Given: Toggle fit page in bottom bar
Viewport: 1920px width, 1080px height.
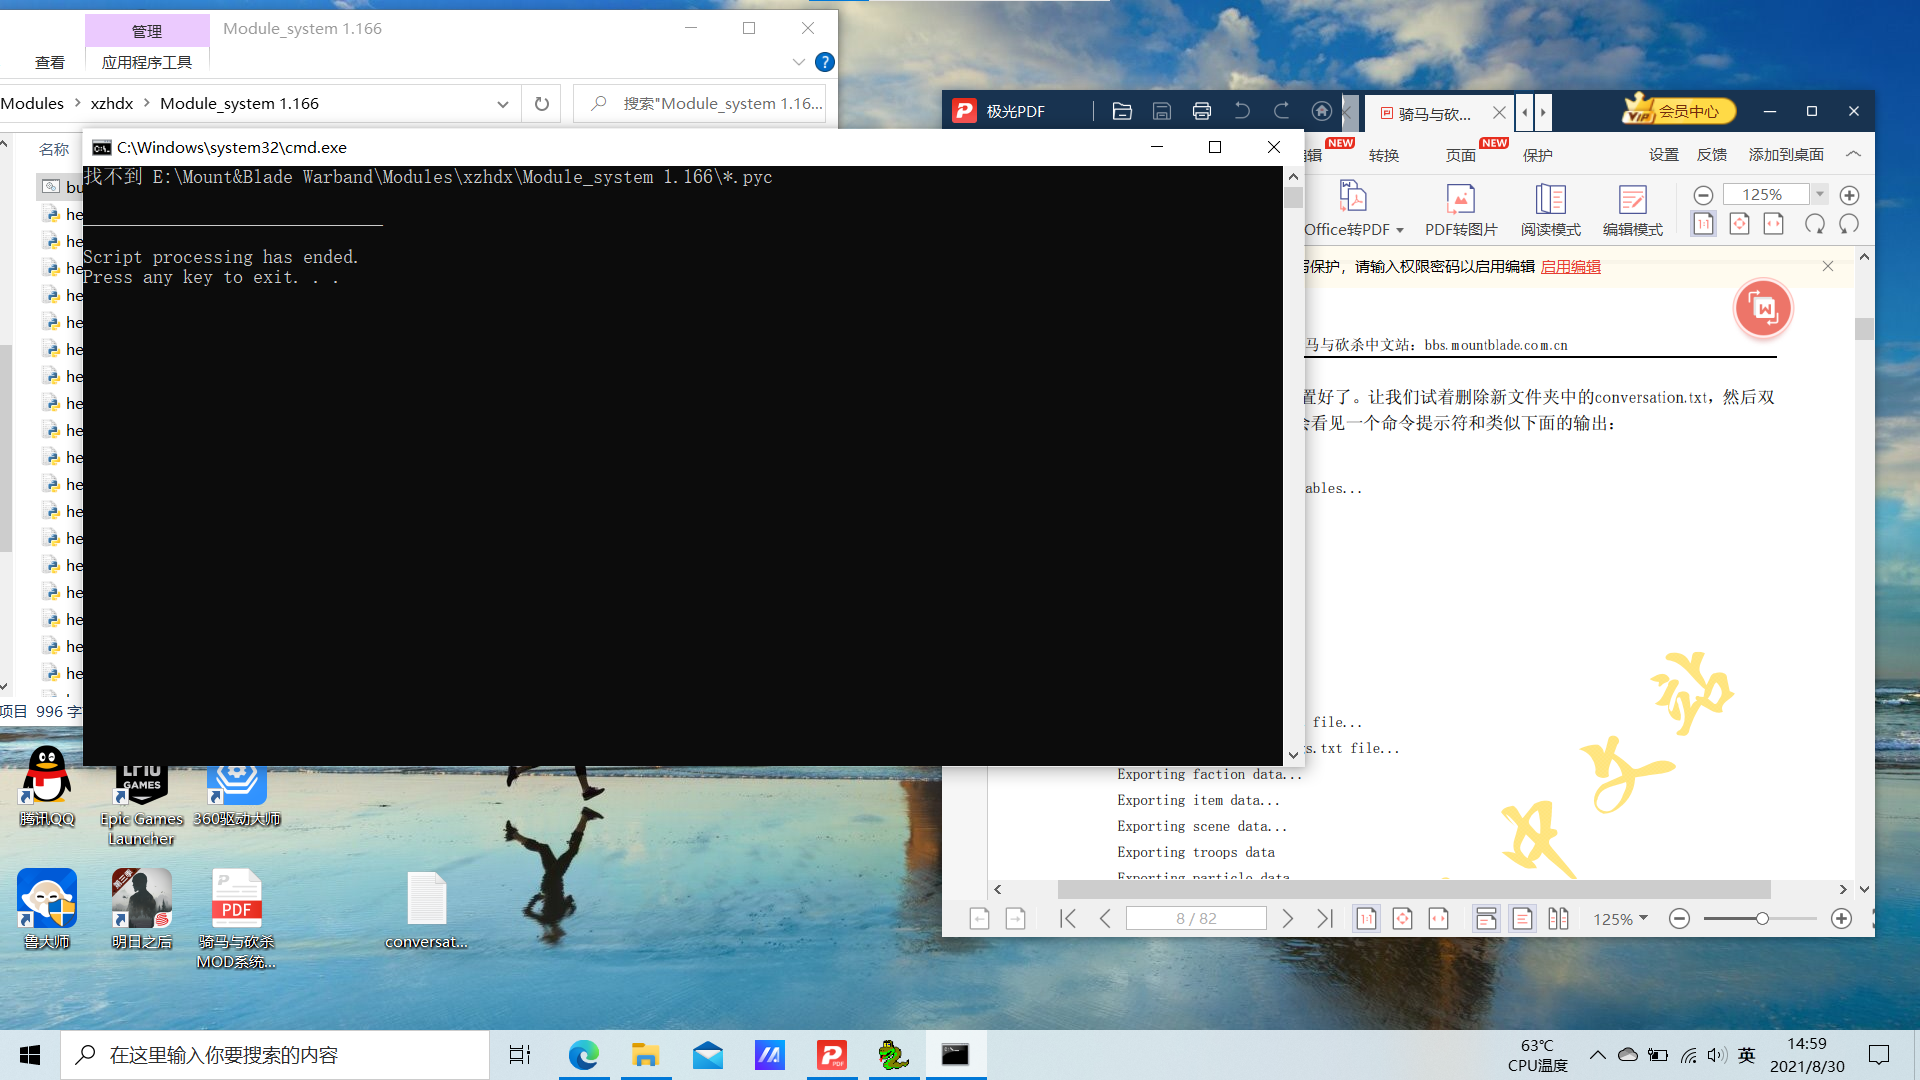Looking at the screenshot, I should (1403, 918).
